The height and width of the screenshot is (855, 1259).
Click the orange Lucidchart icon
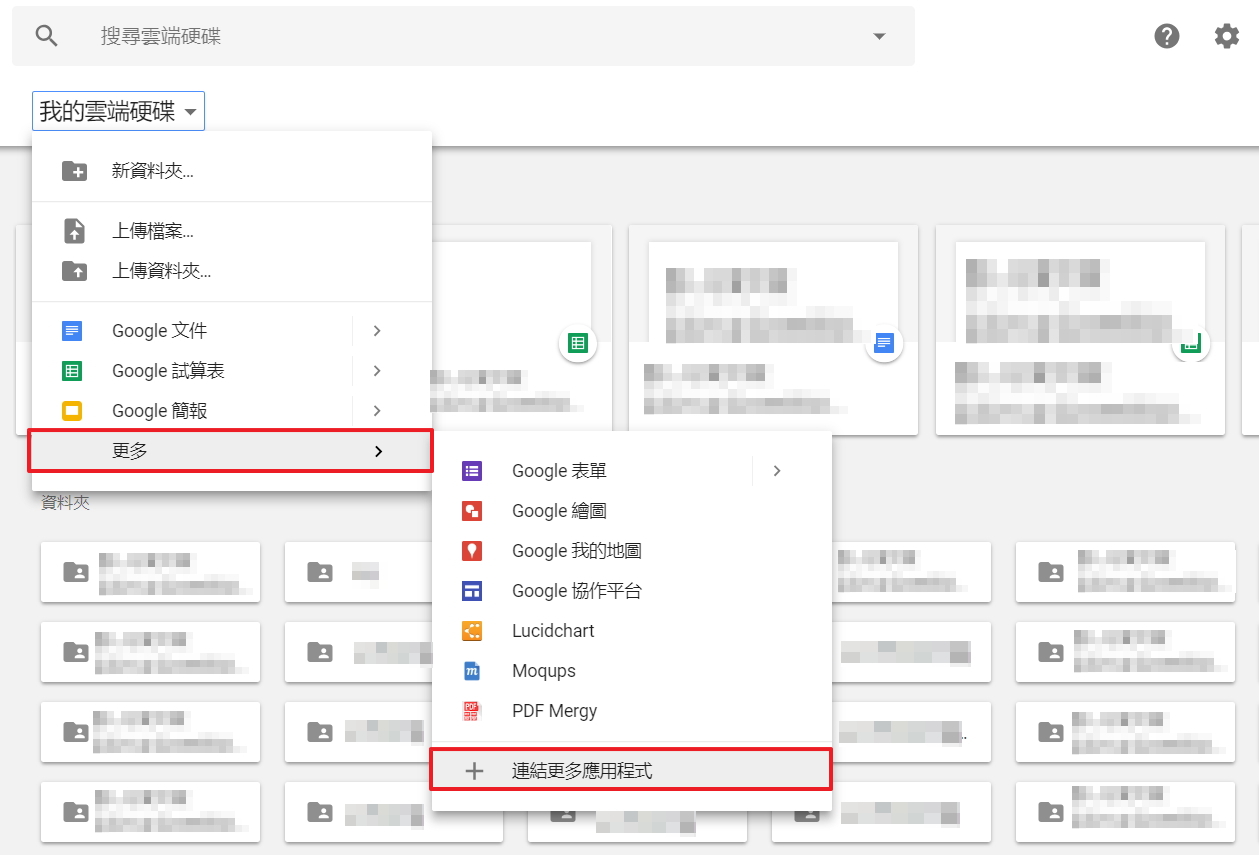coord(472,631)
